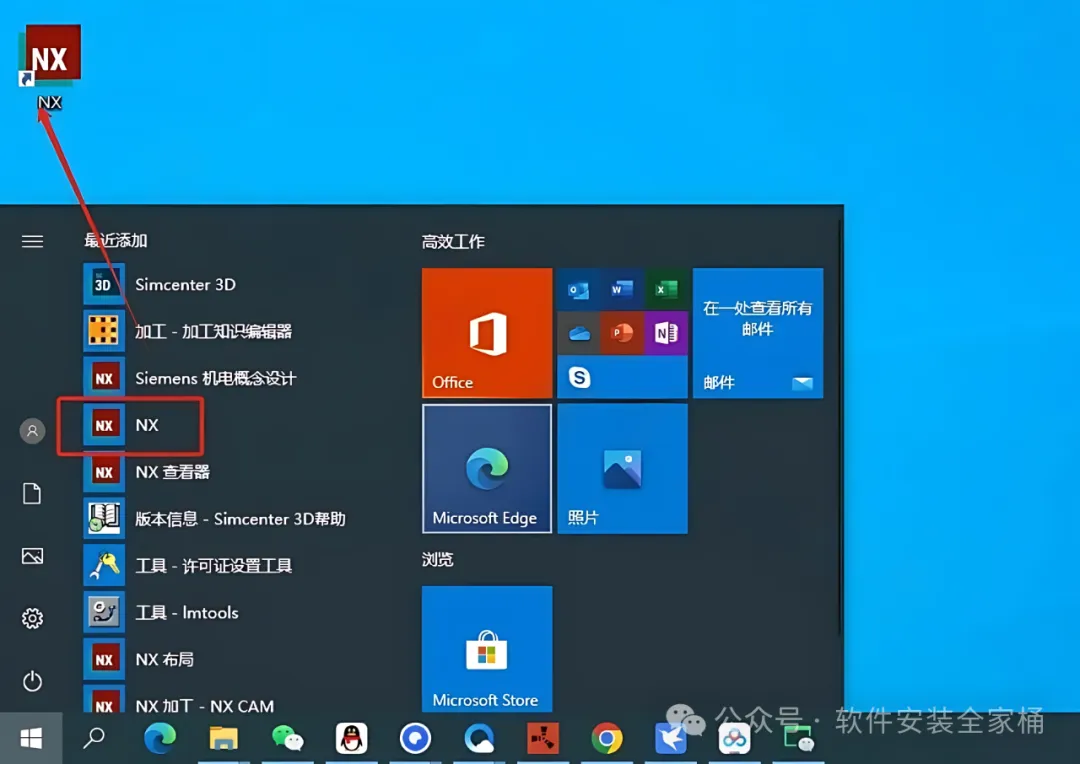Open Settings gear in the Start sidebar
This screenshot has width=1080, height=764.
(32, 618)
